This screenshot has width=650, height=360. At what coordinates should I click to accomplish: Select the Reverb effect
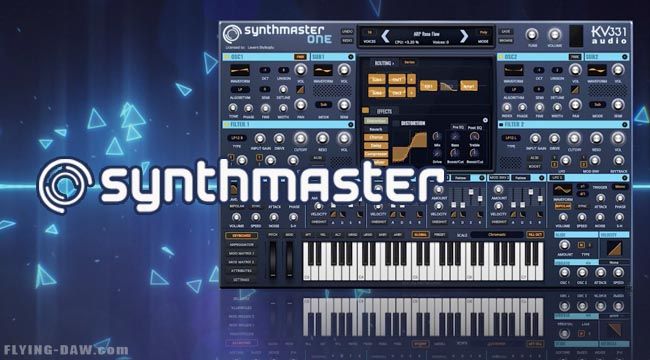376,129
